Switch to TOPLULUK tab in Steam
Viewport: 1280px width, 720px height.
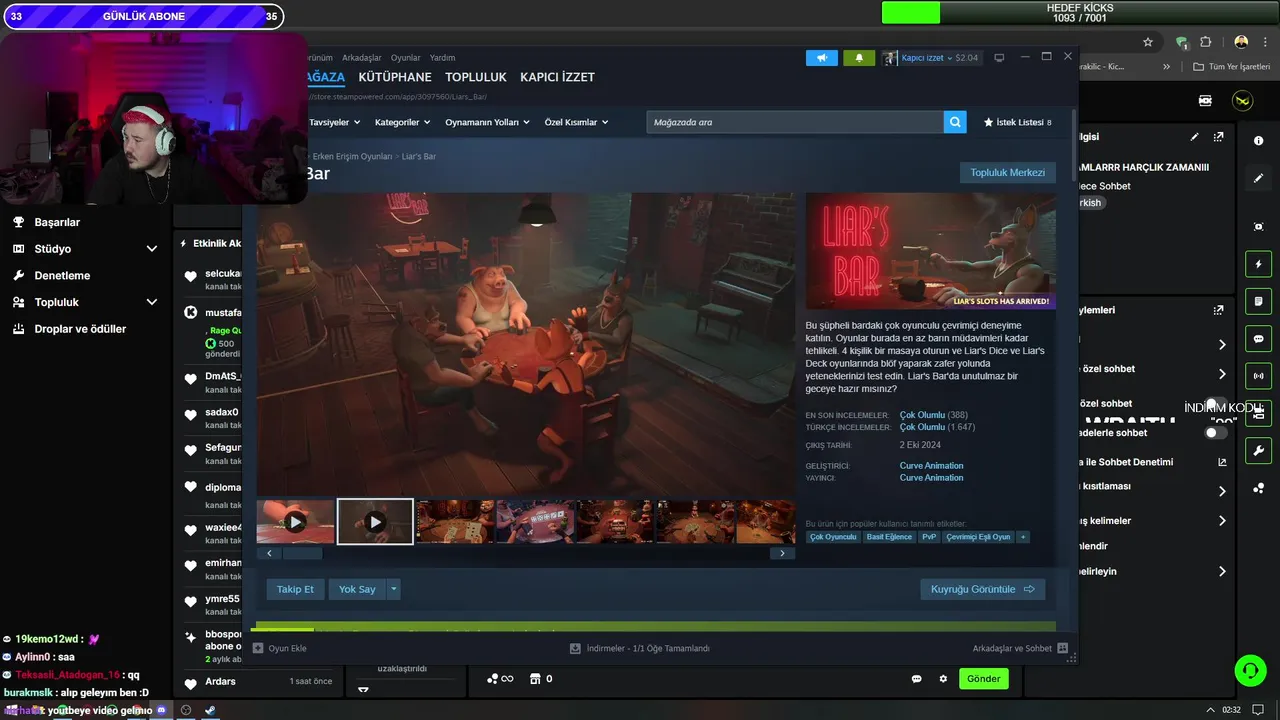pos(476,77)
